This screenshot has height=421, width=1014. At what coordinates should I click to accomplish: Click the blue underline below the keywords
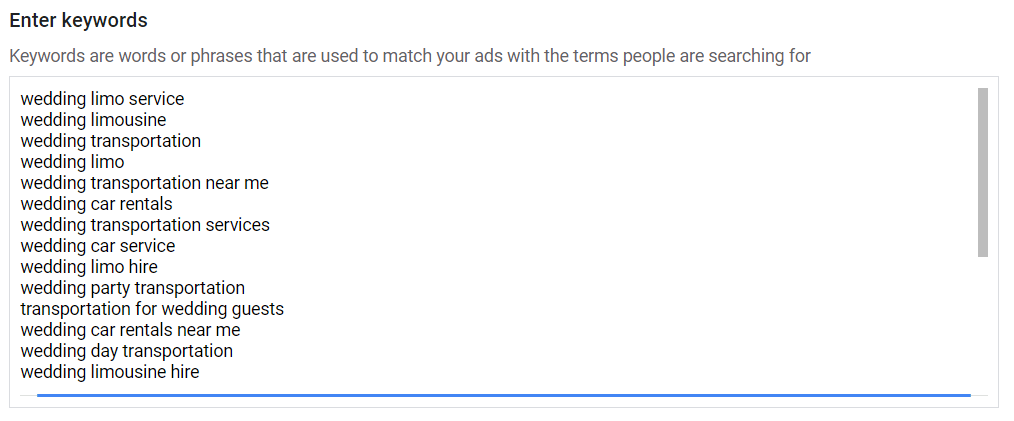point(503,396)
